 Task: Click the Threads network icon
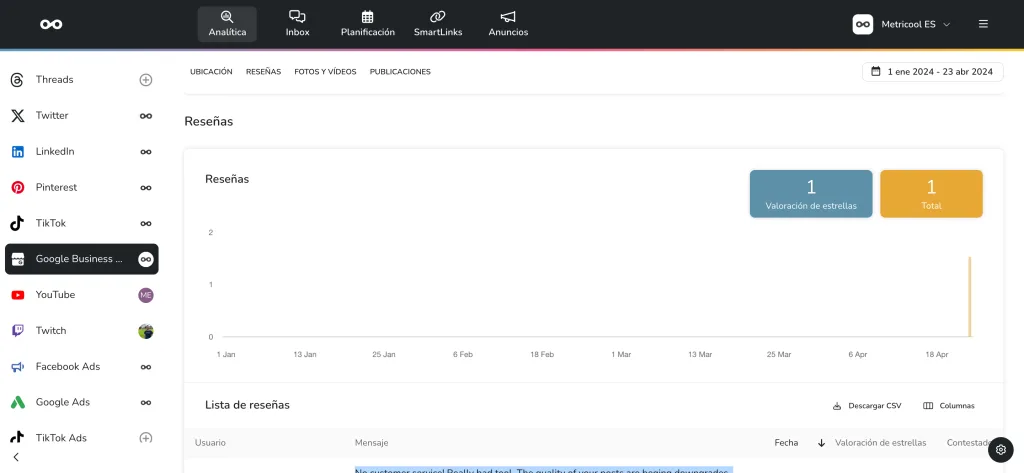coord(18,80)
